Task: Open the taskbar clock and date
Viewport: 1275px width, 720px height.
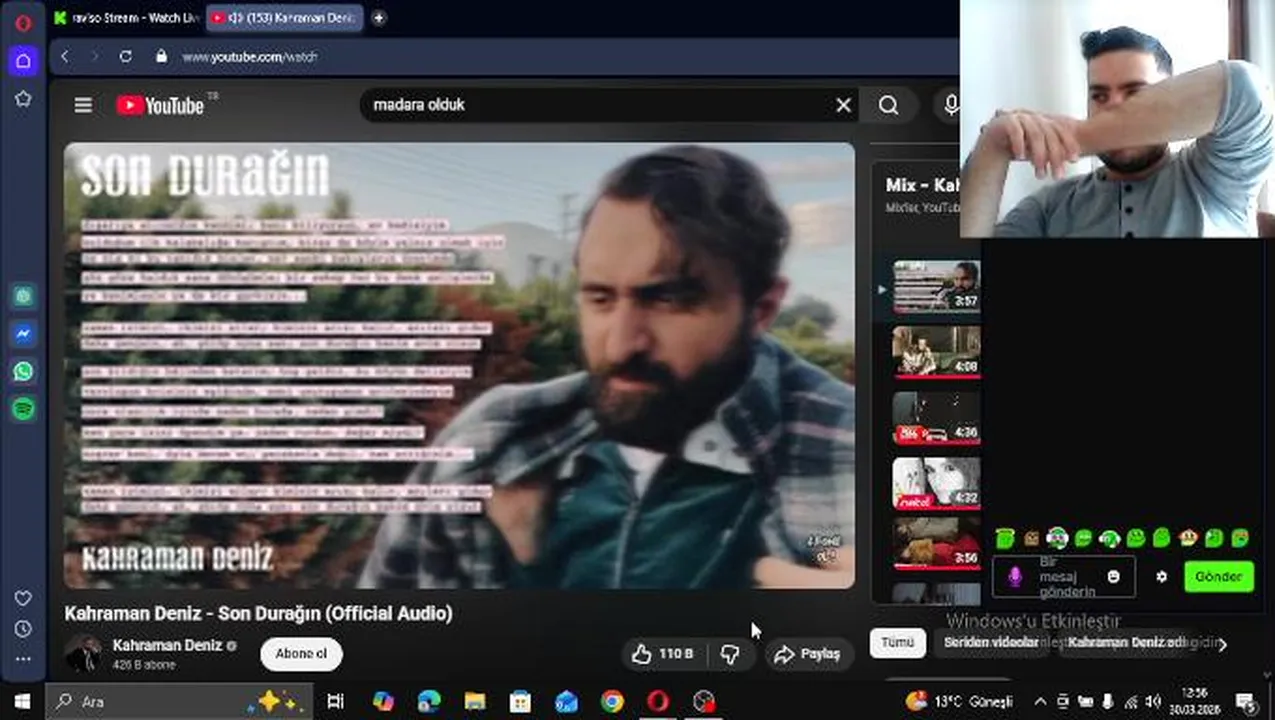Action: tap(1193, 701)
